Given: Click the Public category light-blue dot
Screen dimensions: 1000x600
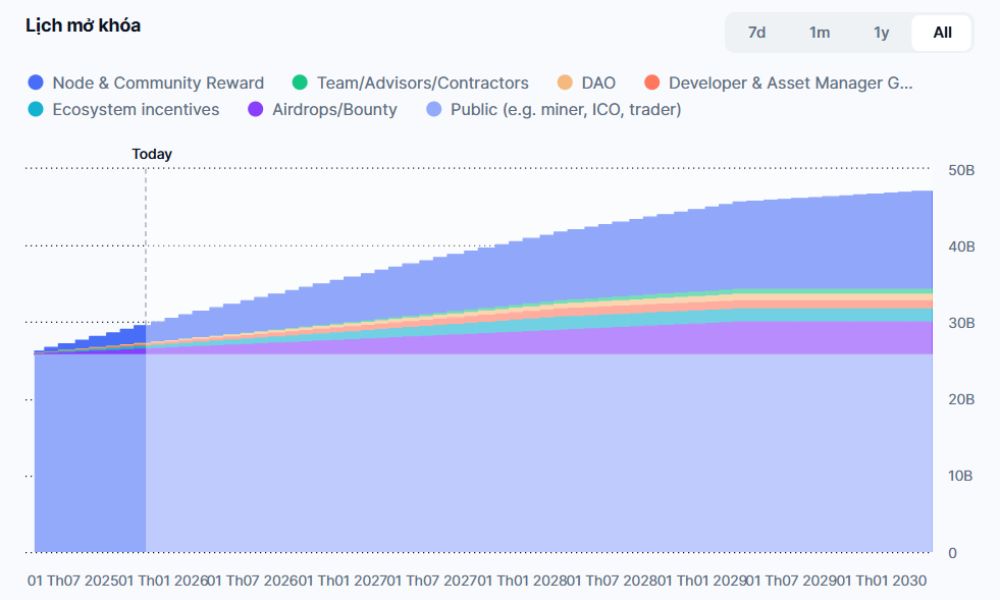Looking at the screenshot, I should (434, 110).
